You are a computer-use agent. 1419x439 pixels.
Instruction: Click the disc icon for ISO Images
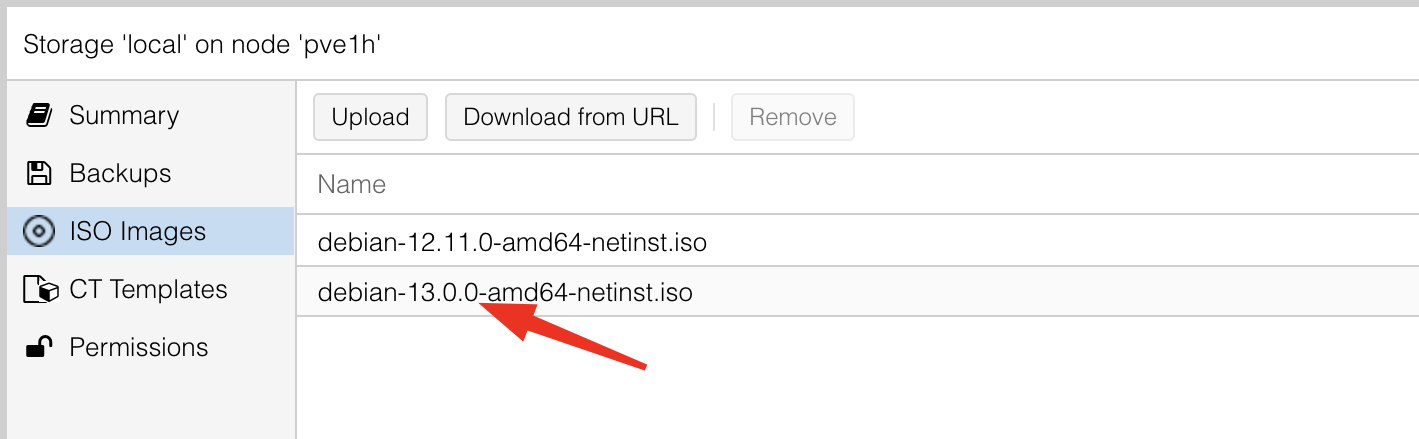pyautogui.click(x=39, y=231)
